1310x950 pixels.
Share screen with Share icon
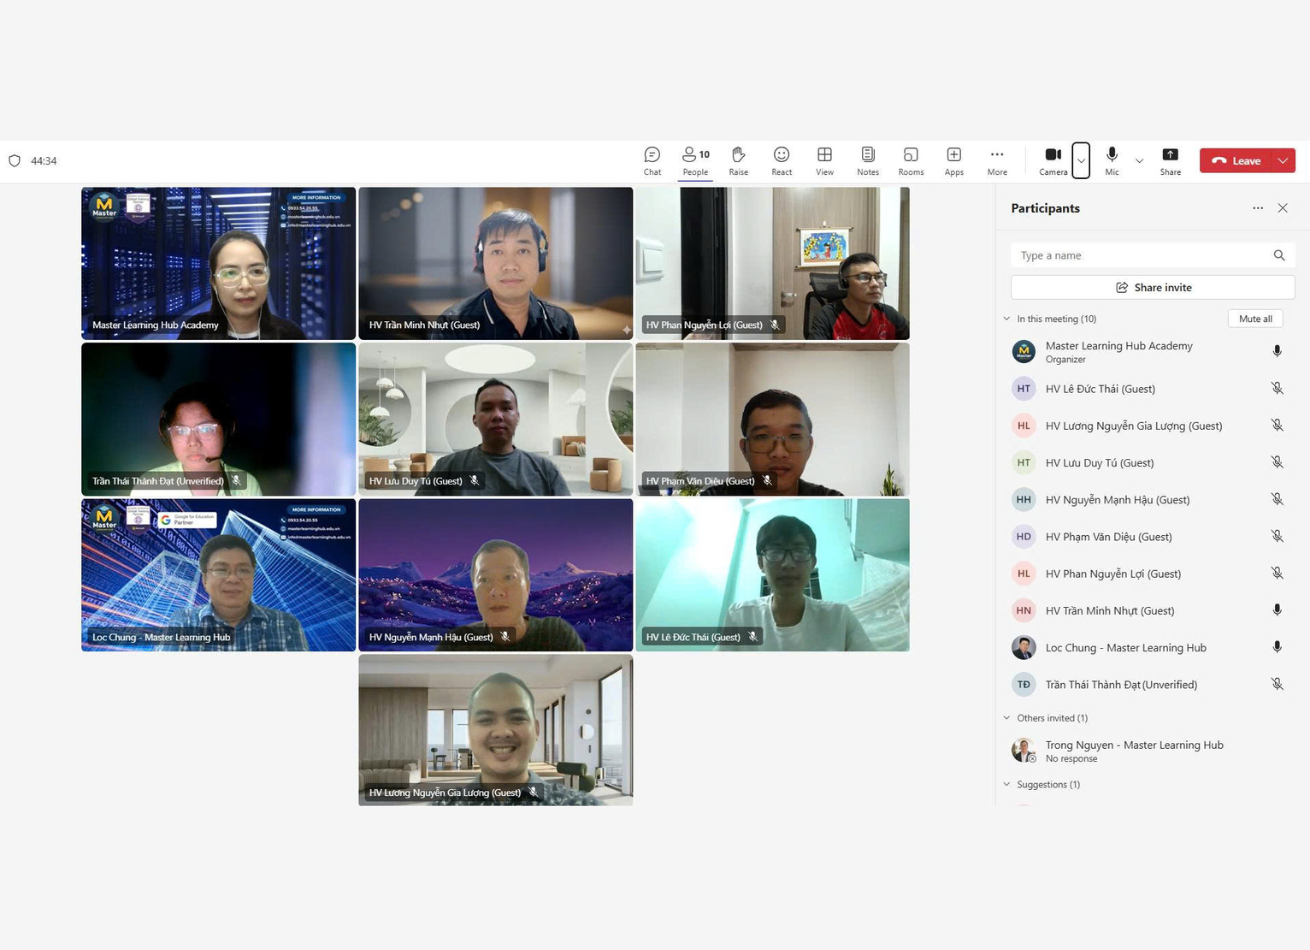click(1170, 160)
